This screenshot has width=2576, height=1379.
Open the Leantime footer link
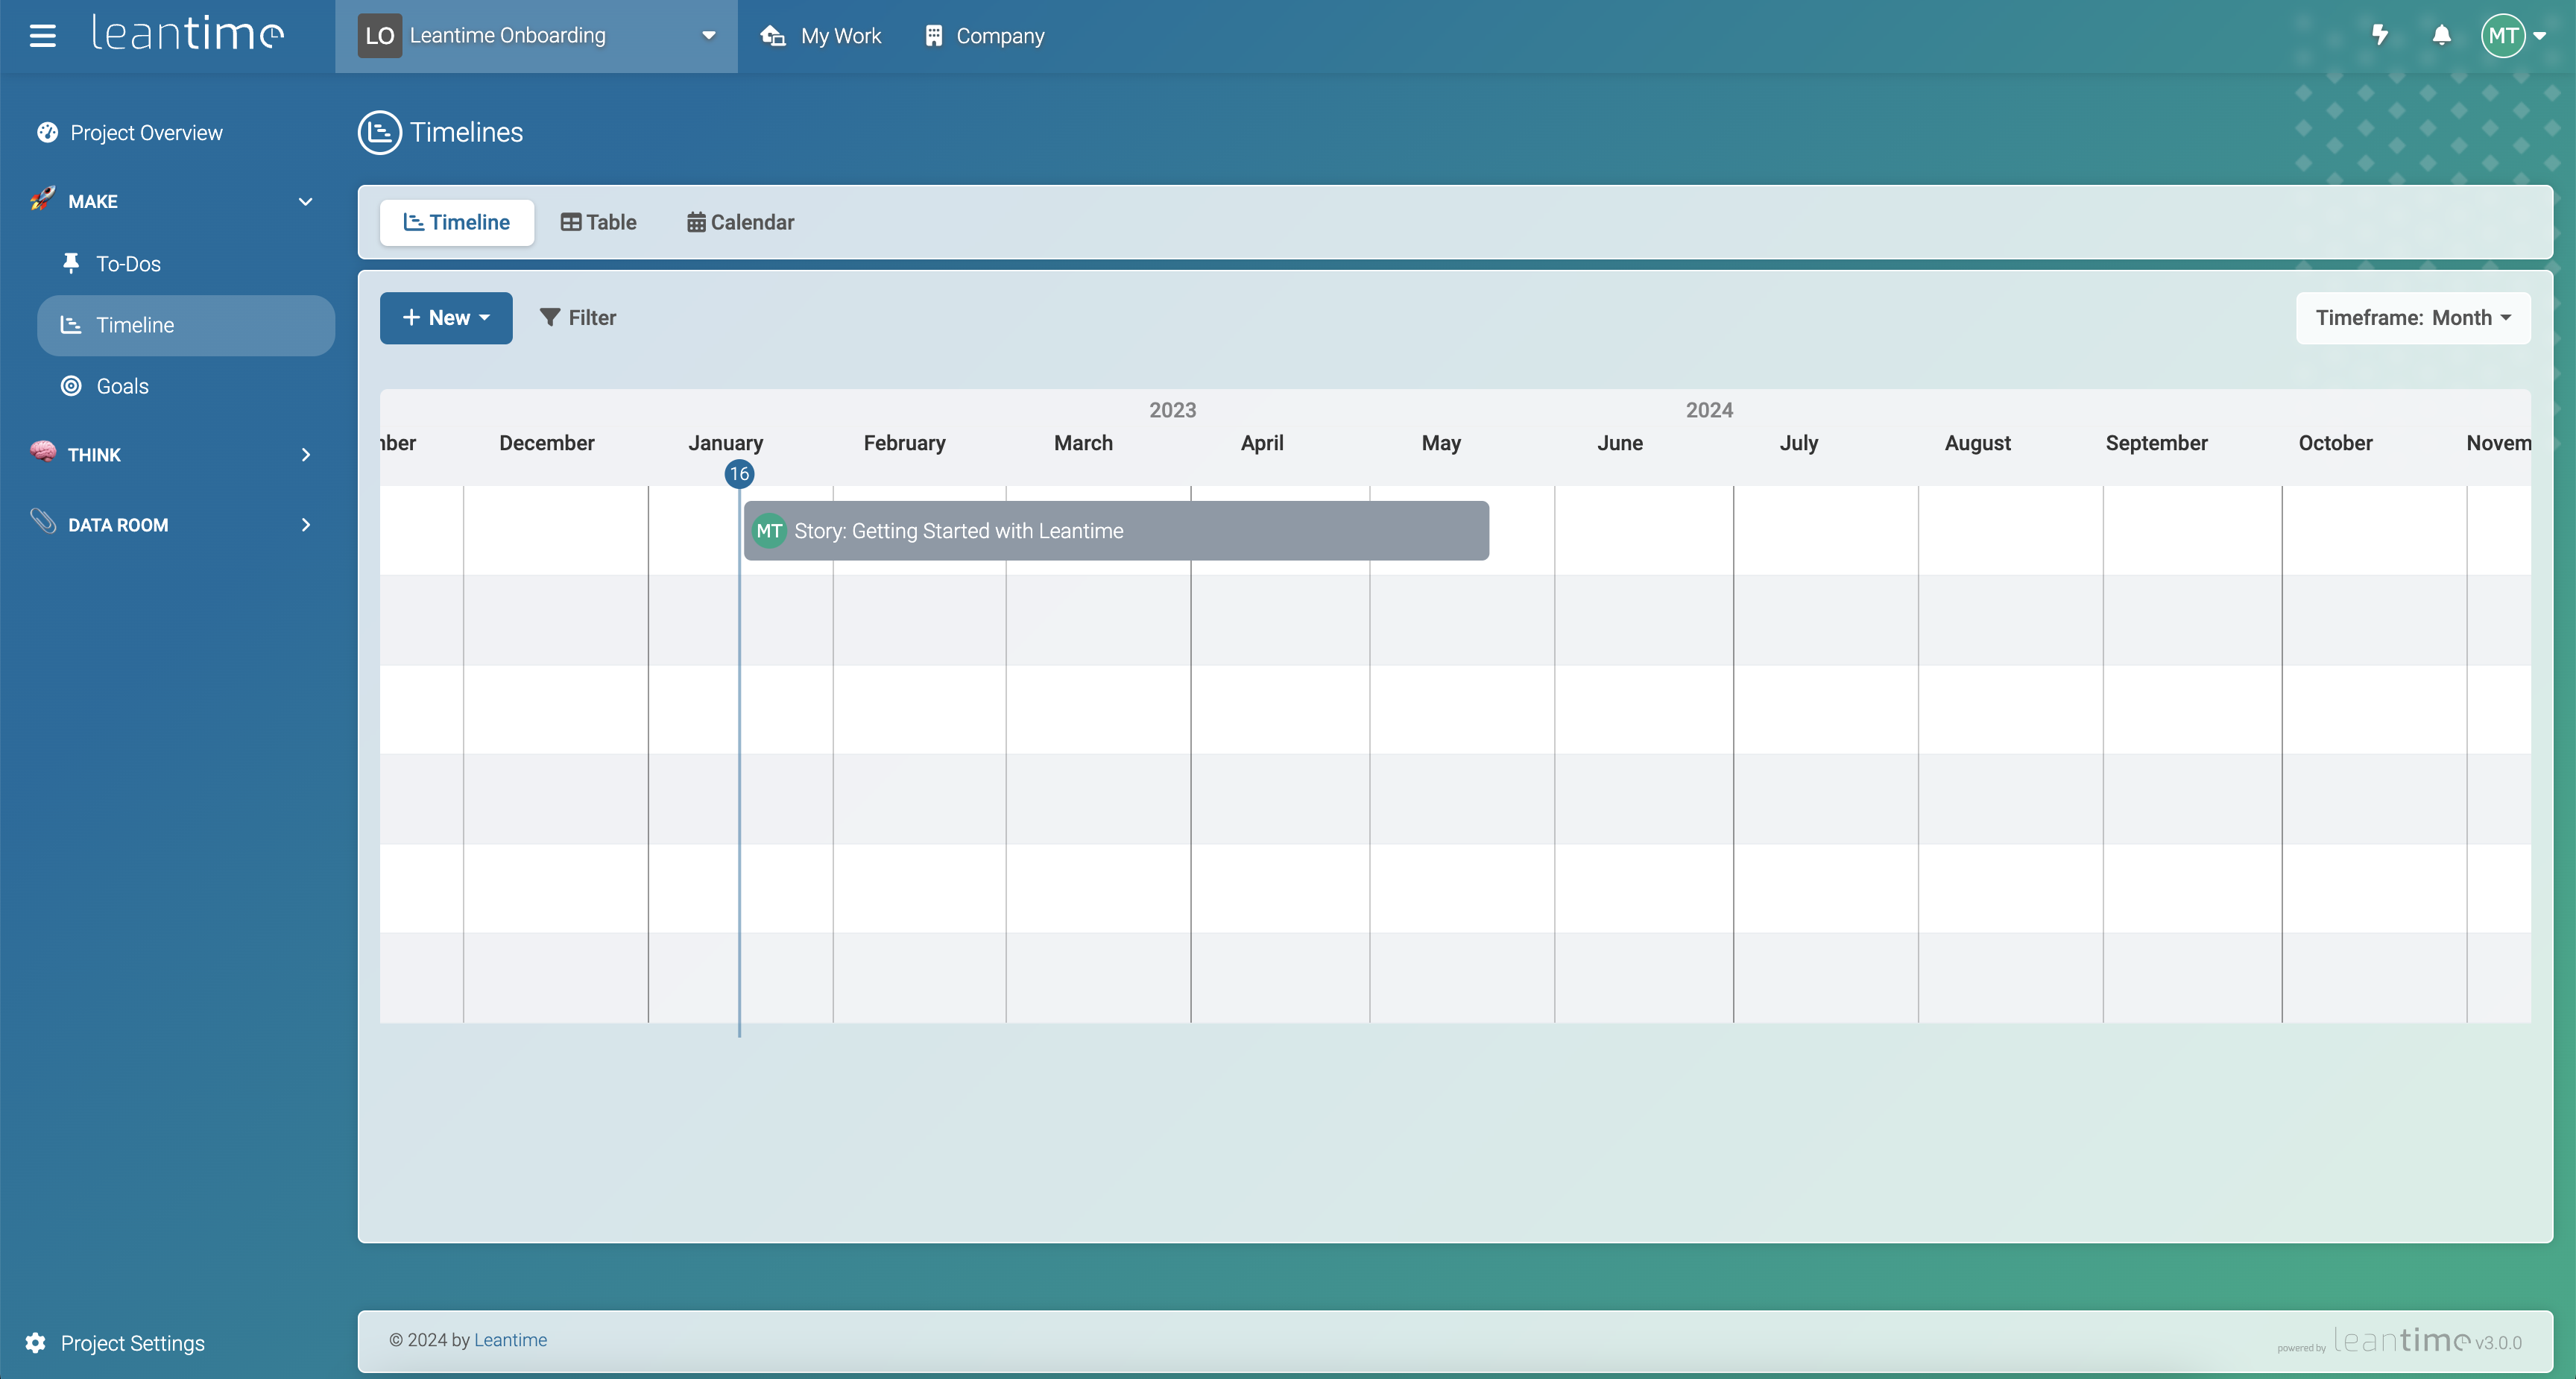click(x=510, y=1340)
